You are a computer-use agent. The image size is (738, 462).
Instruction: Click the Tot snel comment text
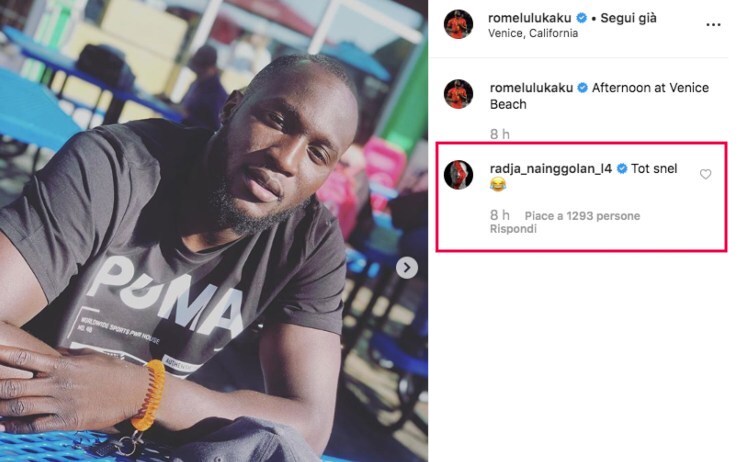click(x=654, y=169)
